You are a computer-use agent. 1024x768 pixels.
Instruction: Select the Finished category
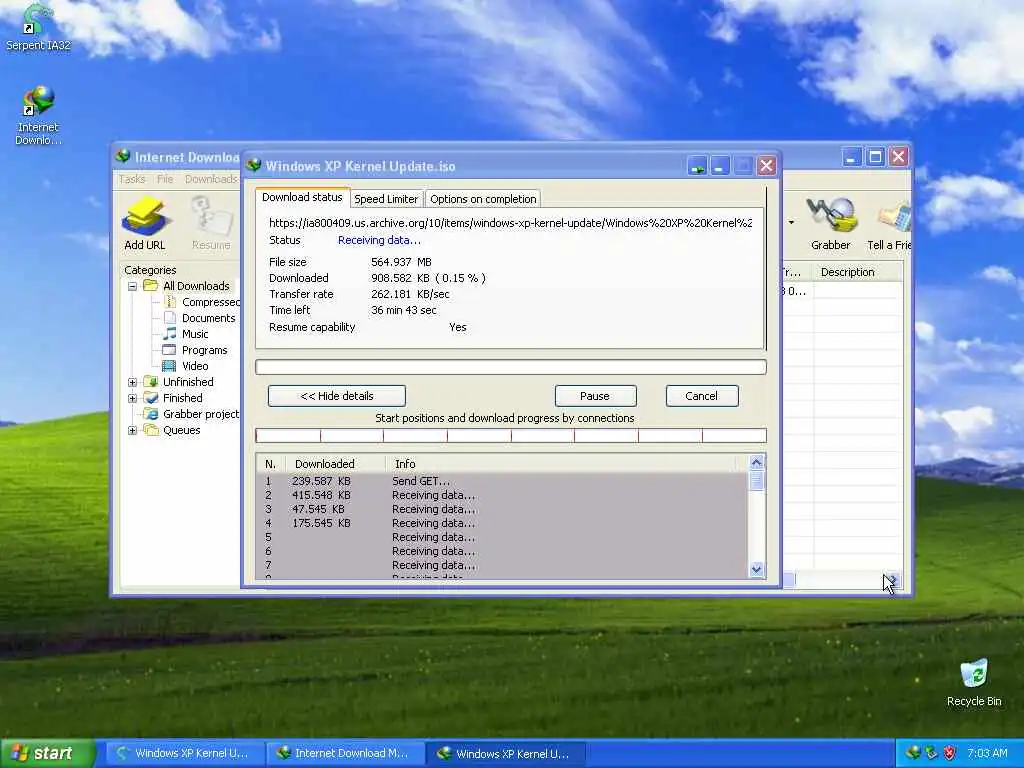click(182, 398)
